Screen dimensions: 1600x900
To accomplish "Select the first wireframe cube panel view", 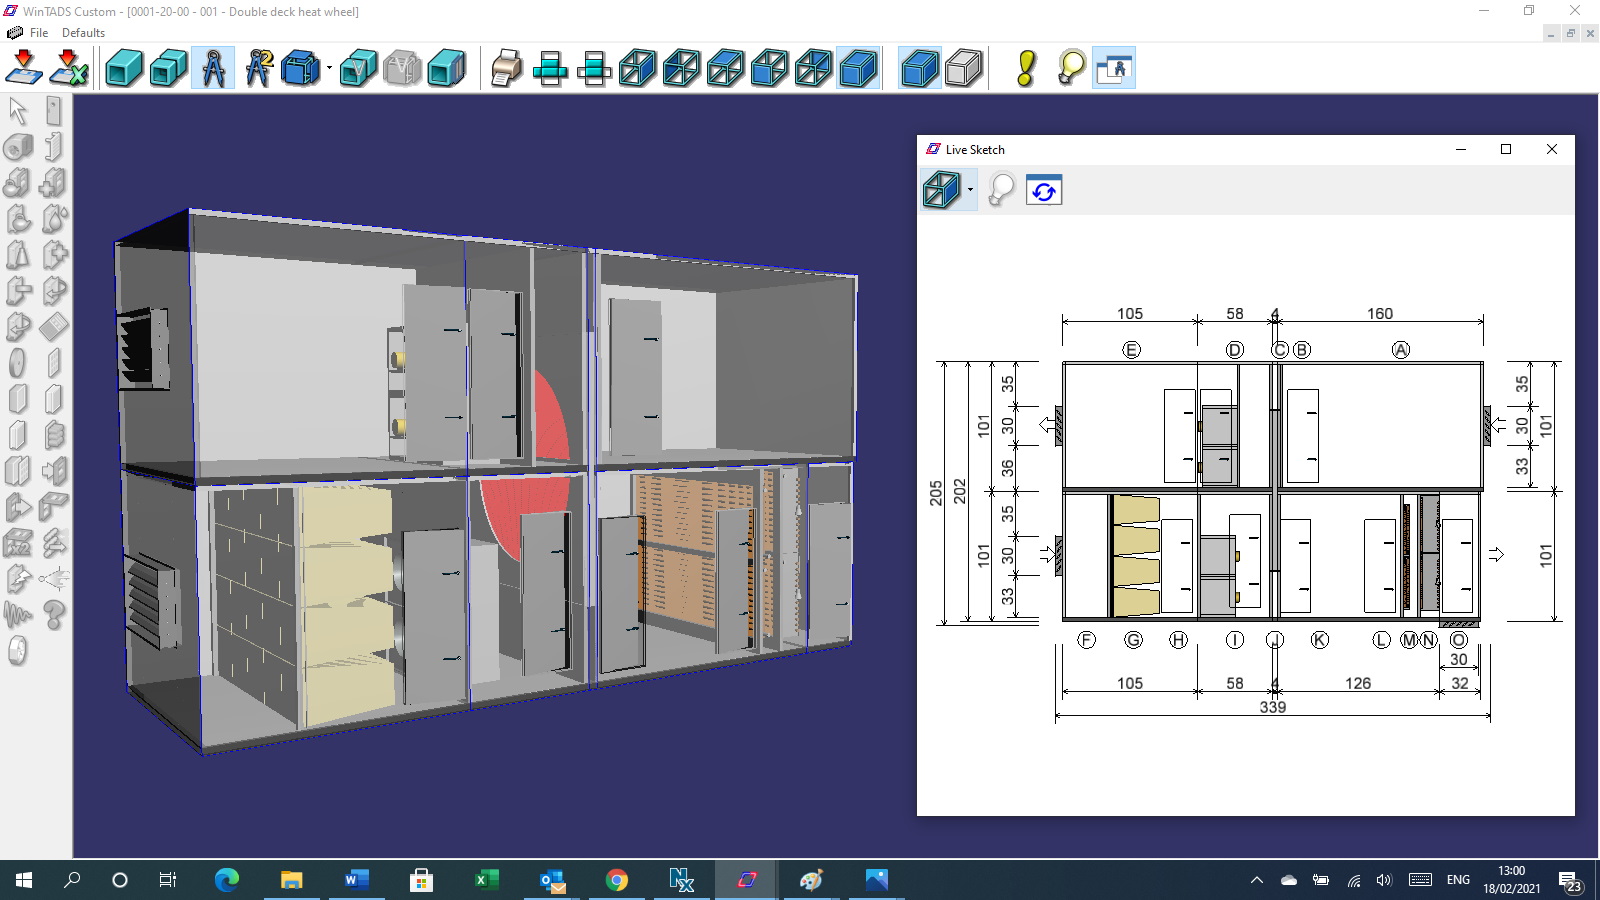I will (x=637, y=68).
